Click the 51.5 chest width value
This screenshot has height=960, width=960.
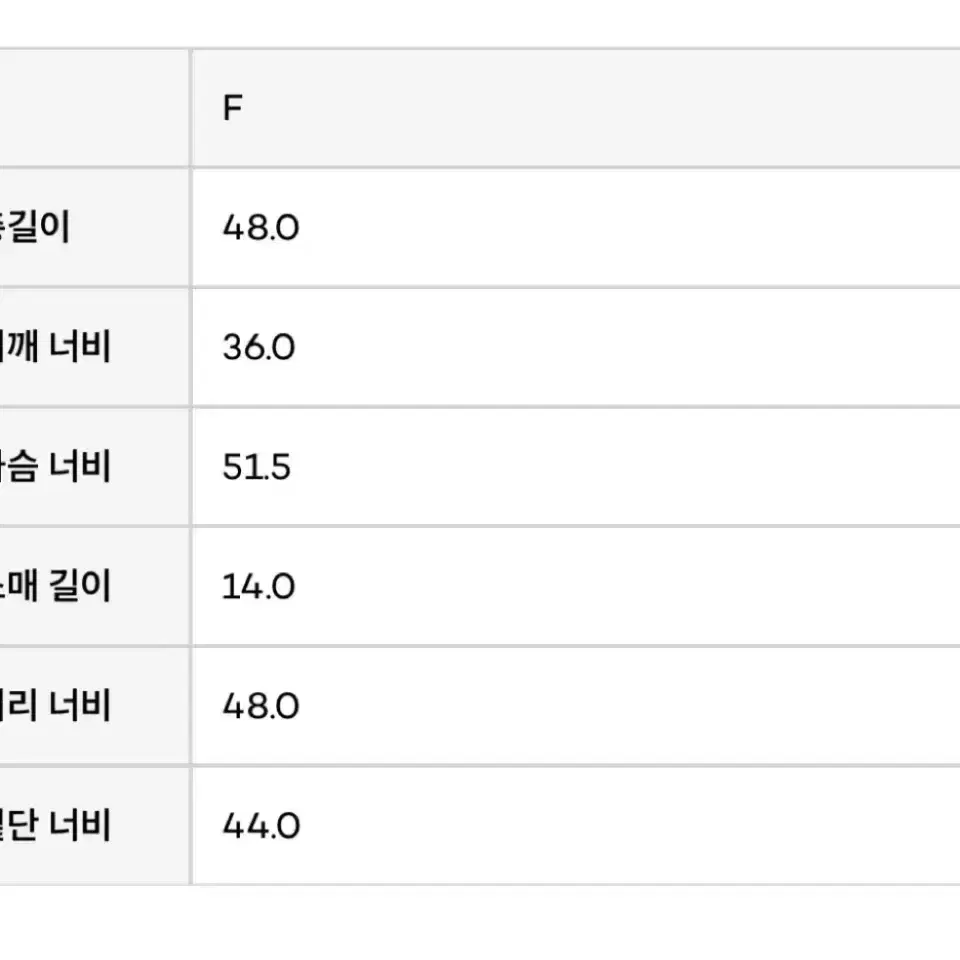[257, 467]
